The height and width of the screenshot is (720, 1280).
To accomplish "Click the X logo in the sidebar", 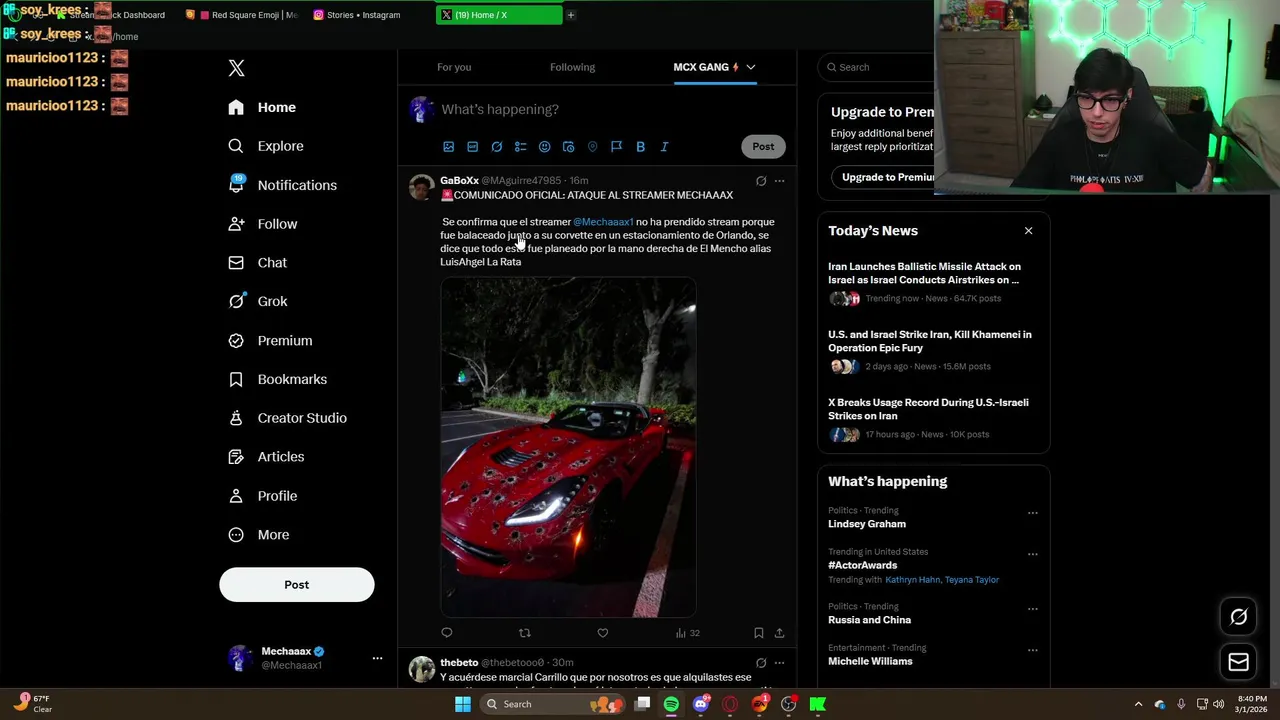I will (x=236, y=68).
